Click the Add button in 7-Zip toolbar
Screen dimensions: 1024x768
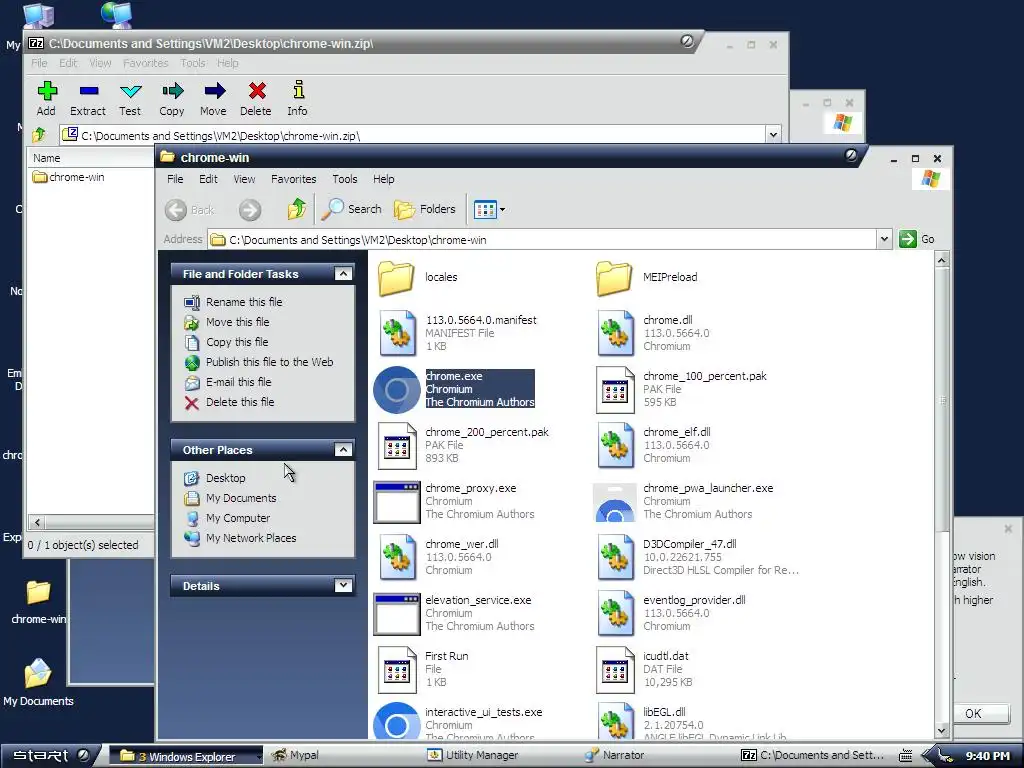(46, 99)
